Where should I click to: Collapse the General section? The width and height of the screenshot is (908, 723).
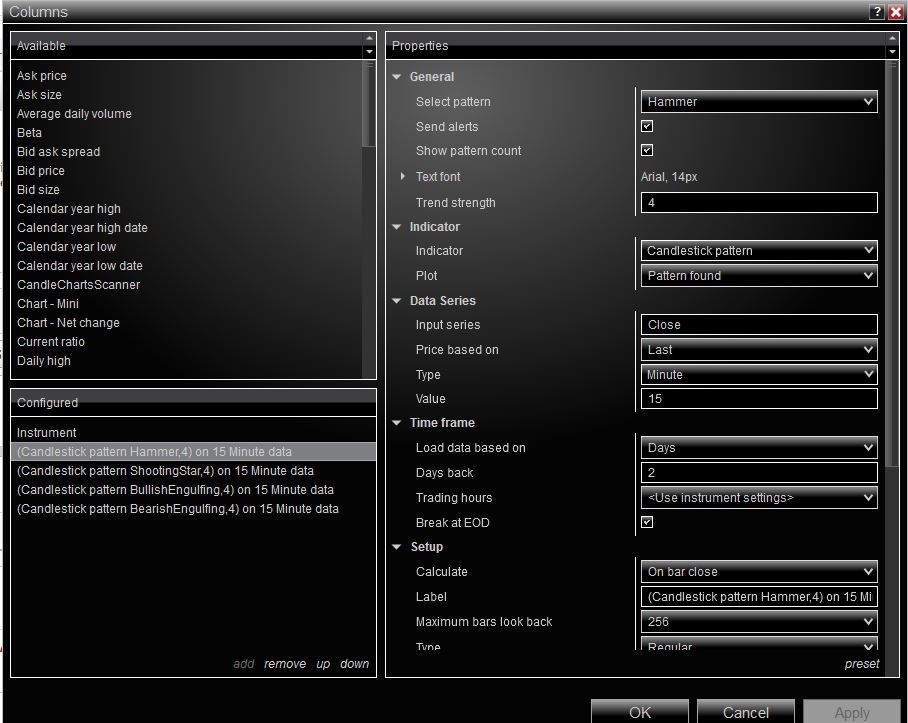pos(397,76)
